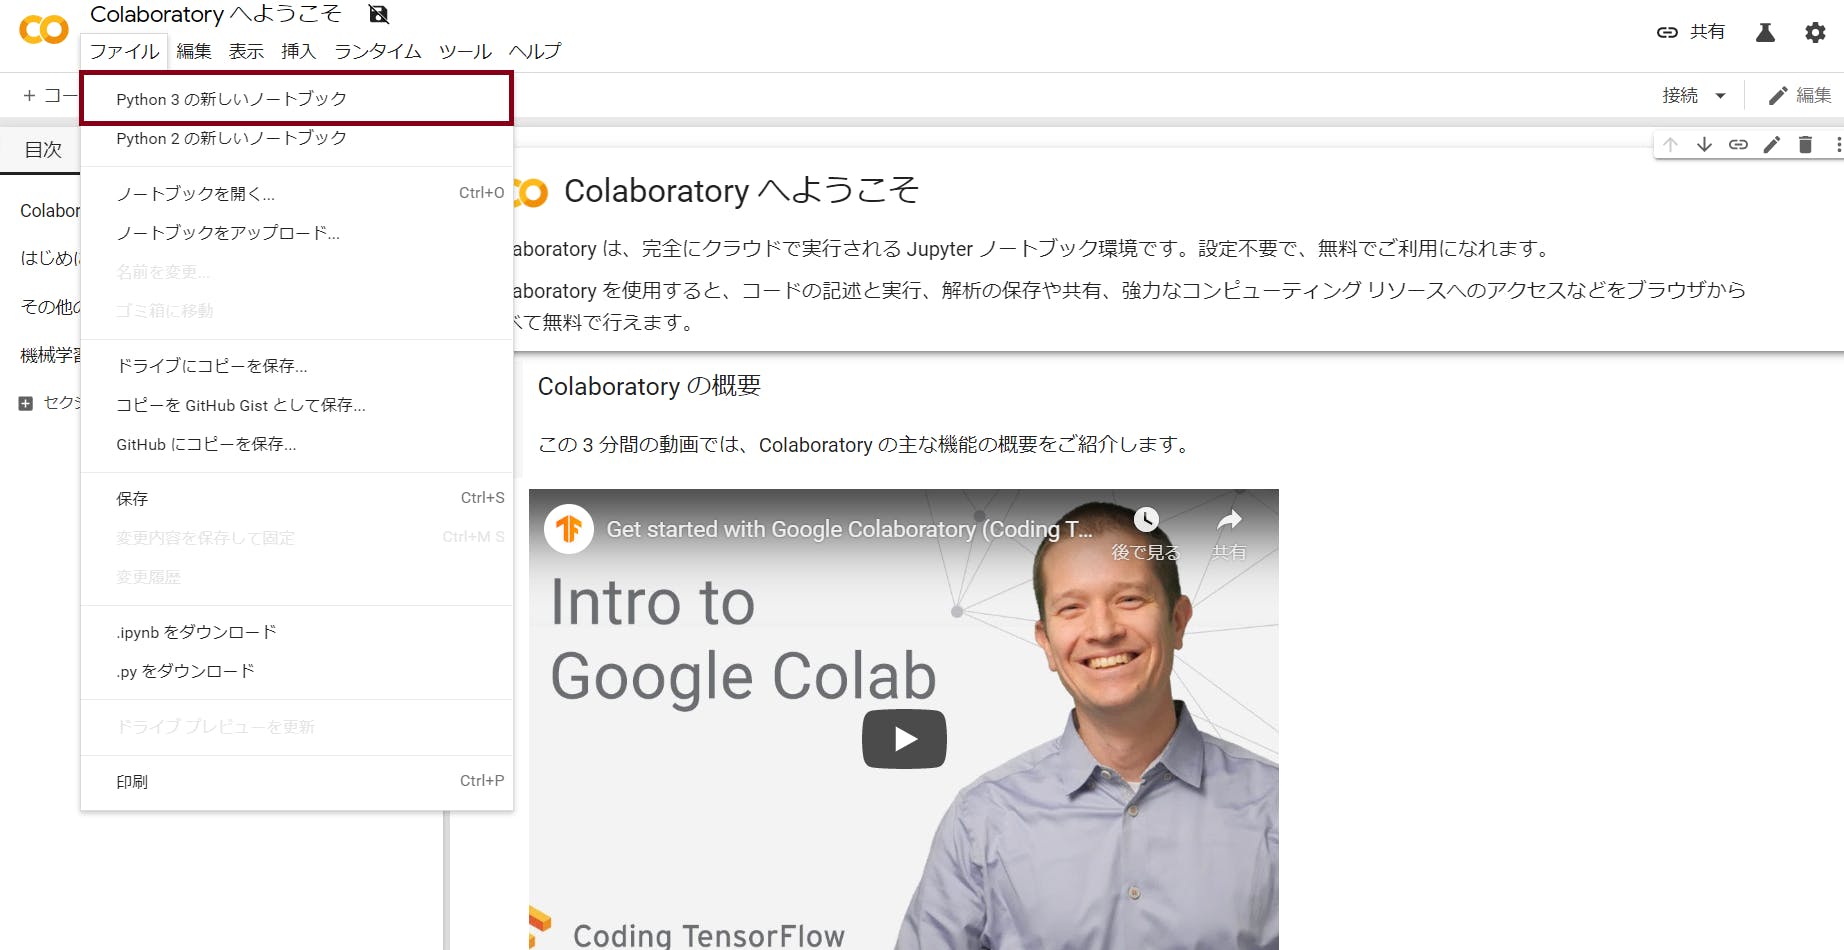Switch to the 目次 sidebar tab
Image resolution: width=1844 pixels, height=950 pixels.
click(x=43, y=149)
